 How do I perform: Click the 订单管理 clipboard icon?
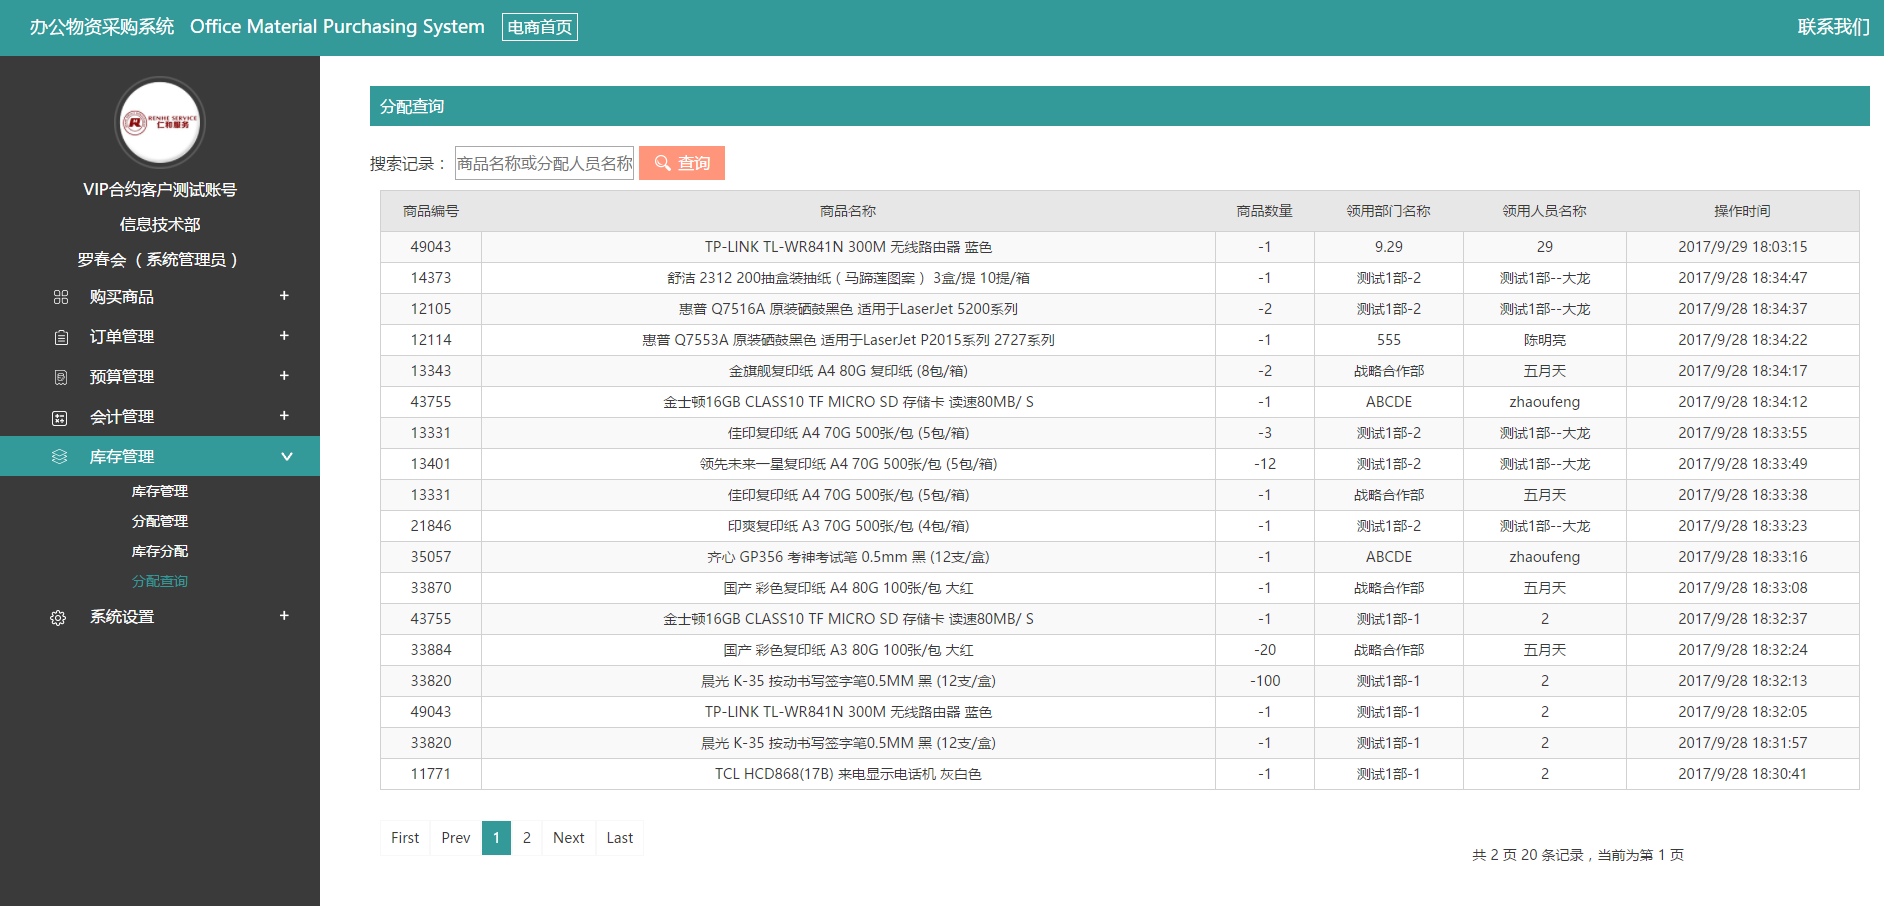(61, 337)
